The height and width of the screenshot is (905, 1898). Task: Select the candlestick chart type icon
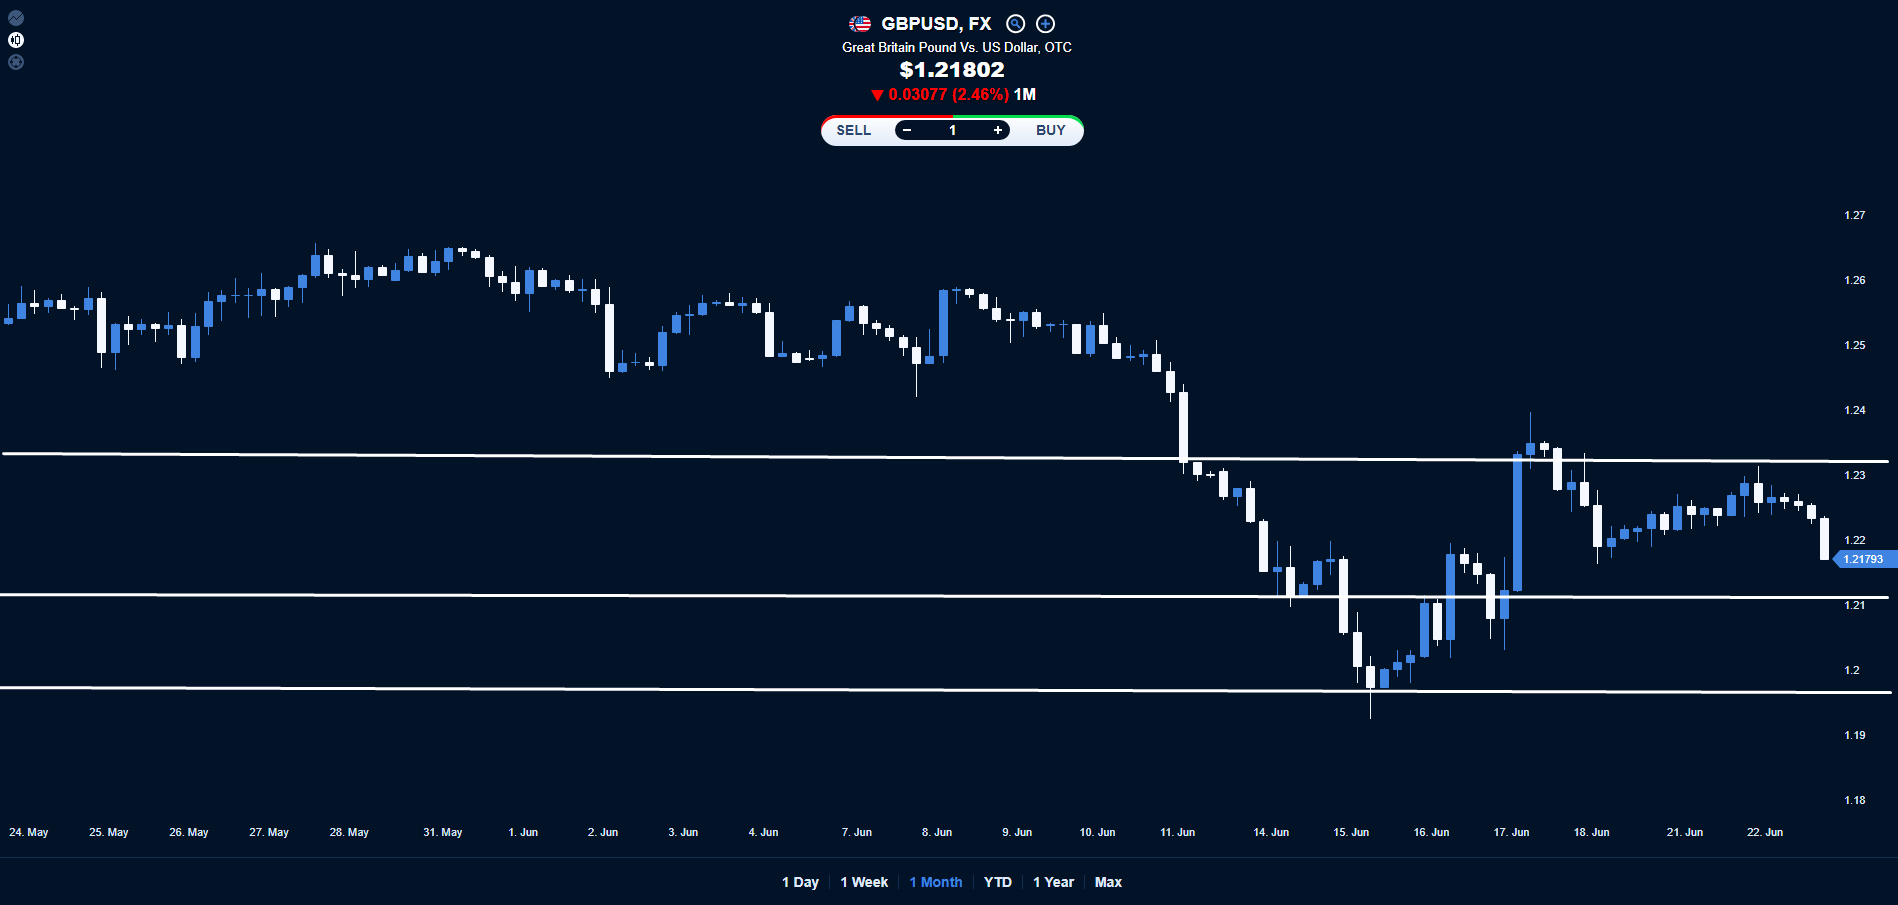(x=16, y=40)
